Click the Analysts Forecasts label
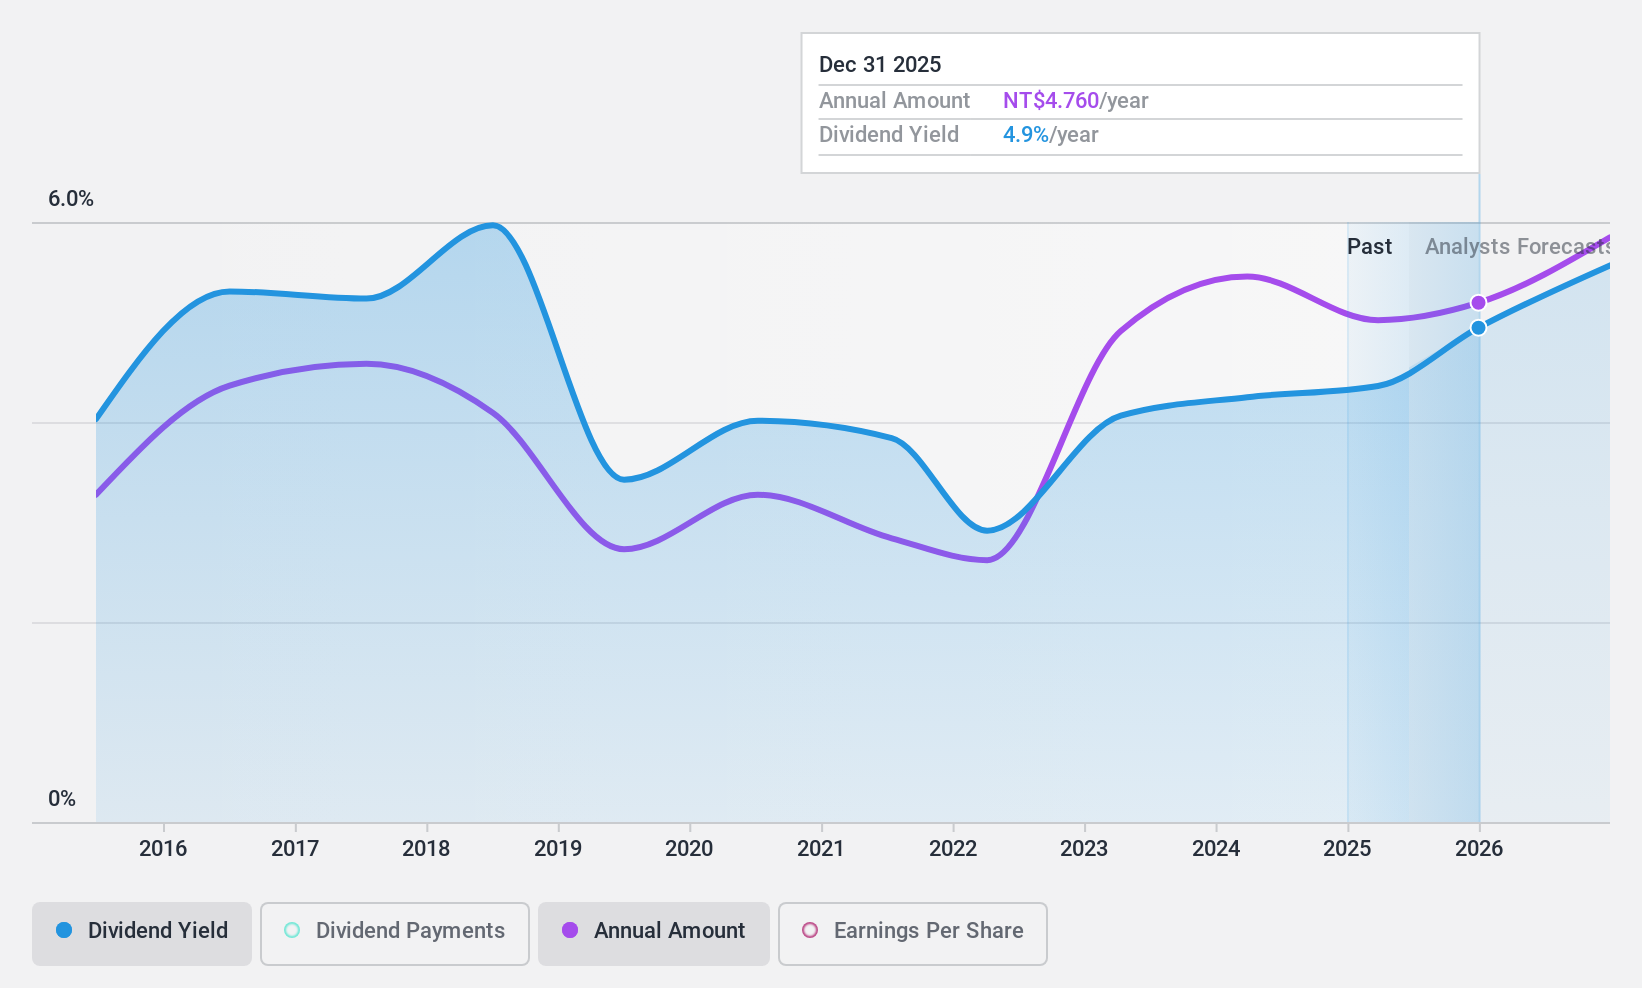The width and height of the screenshot is (1642, 988). pyautogui.click(x=1517, y=247)
